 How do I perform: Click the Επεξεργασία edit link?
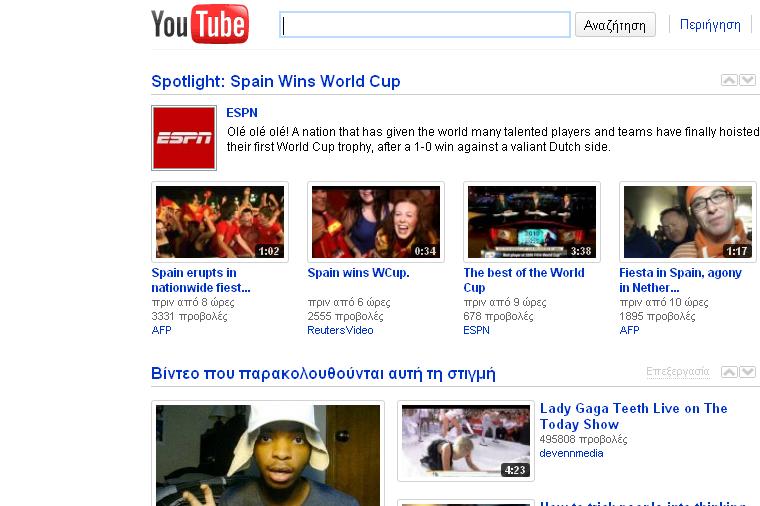point(678,372)
